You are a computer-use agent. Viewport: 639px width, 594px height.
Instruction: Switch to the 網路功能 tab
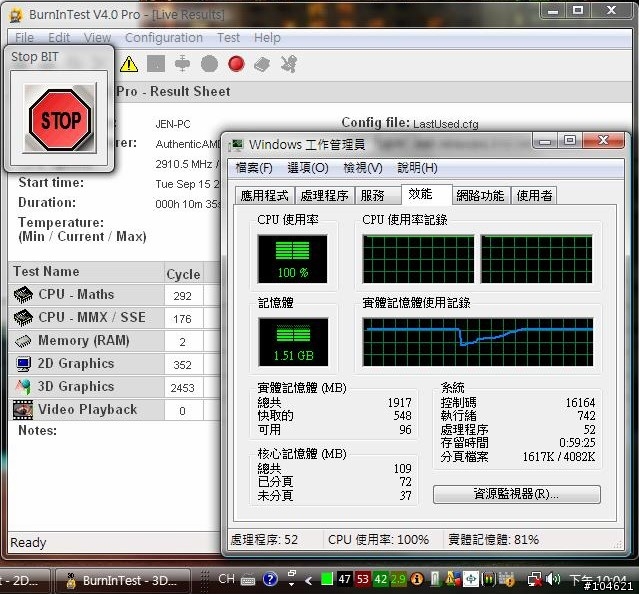(x=480, y=196)
